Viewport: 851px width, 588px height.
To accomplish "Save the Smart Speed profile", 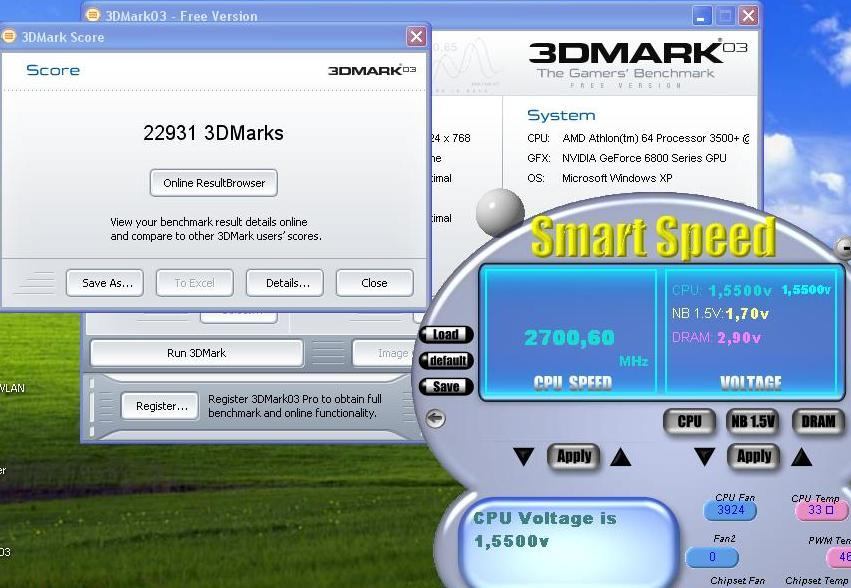I will coord(446,387).
